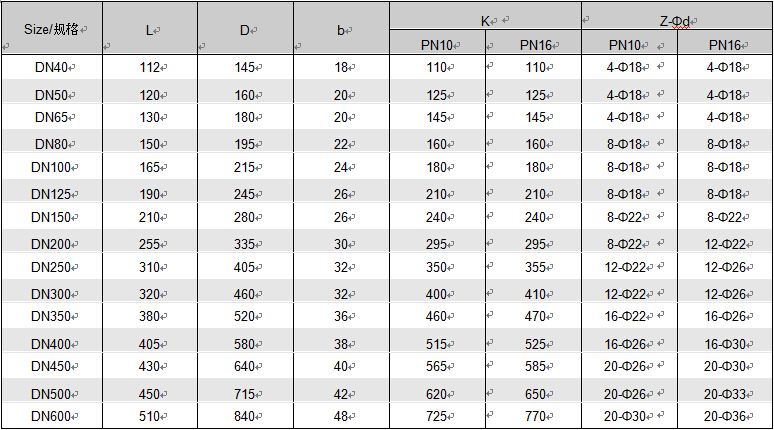Click the L value 255 cell
Screen dimensions: 774x430
coord(150,243)
